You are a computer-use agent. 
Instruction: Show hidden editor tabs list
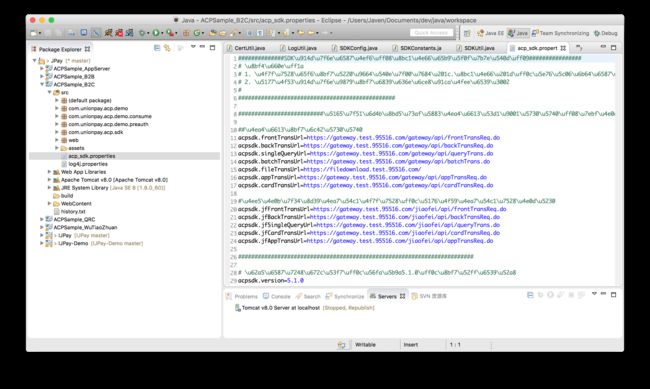tap(580, 48)
